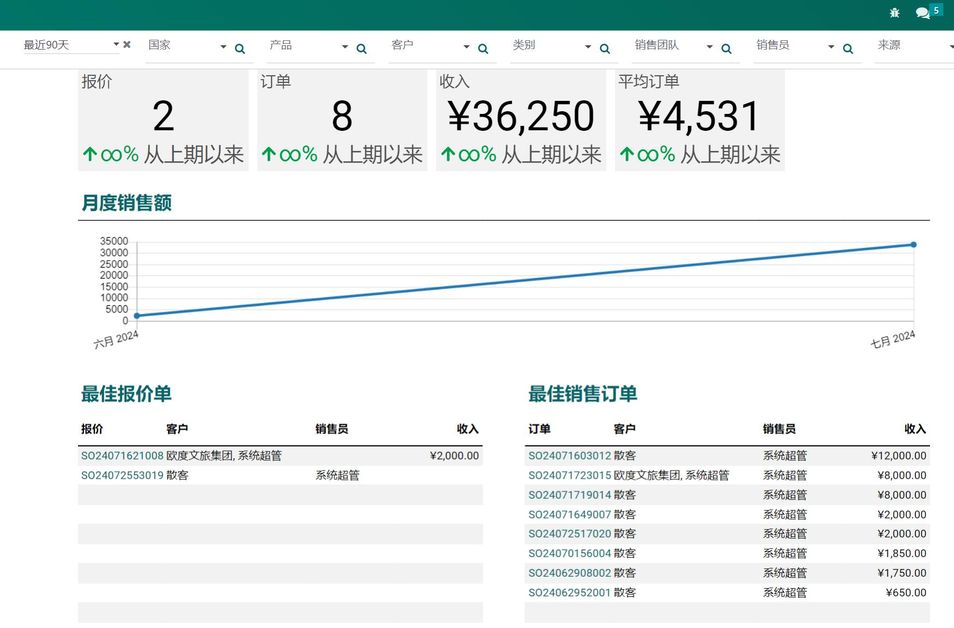Open sales order SO24070156004
Viewport: 954px width, 628px height.
569,553
